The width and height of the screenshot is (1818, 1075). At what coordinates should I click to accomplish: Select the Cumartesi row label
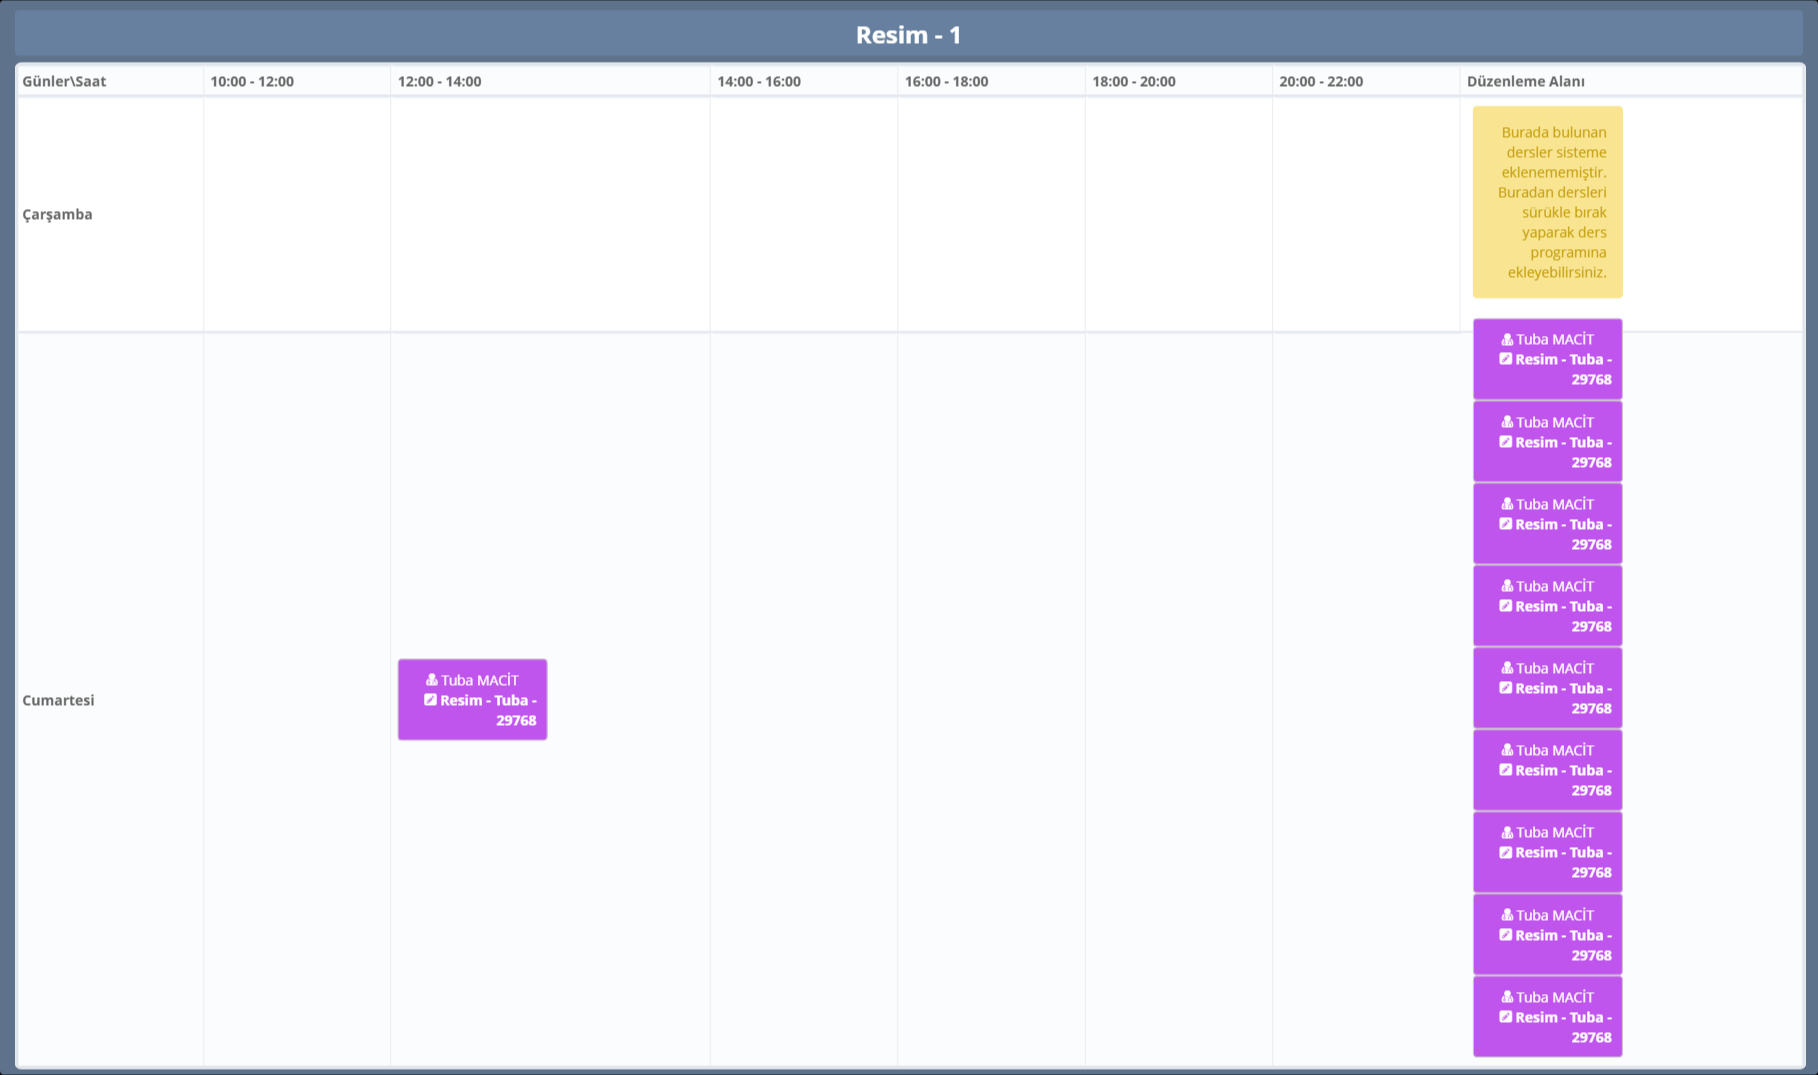click(58, 700)
